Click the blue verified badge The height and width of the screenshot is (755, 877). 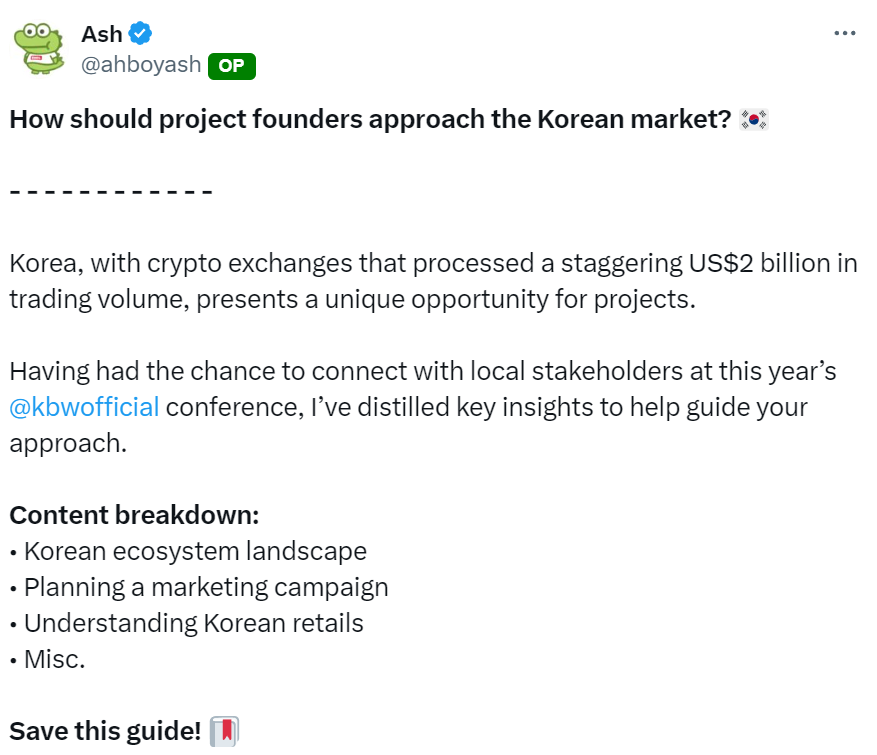tap(141, 34)
